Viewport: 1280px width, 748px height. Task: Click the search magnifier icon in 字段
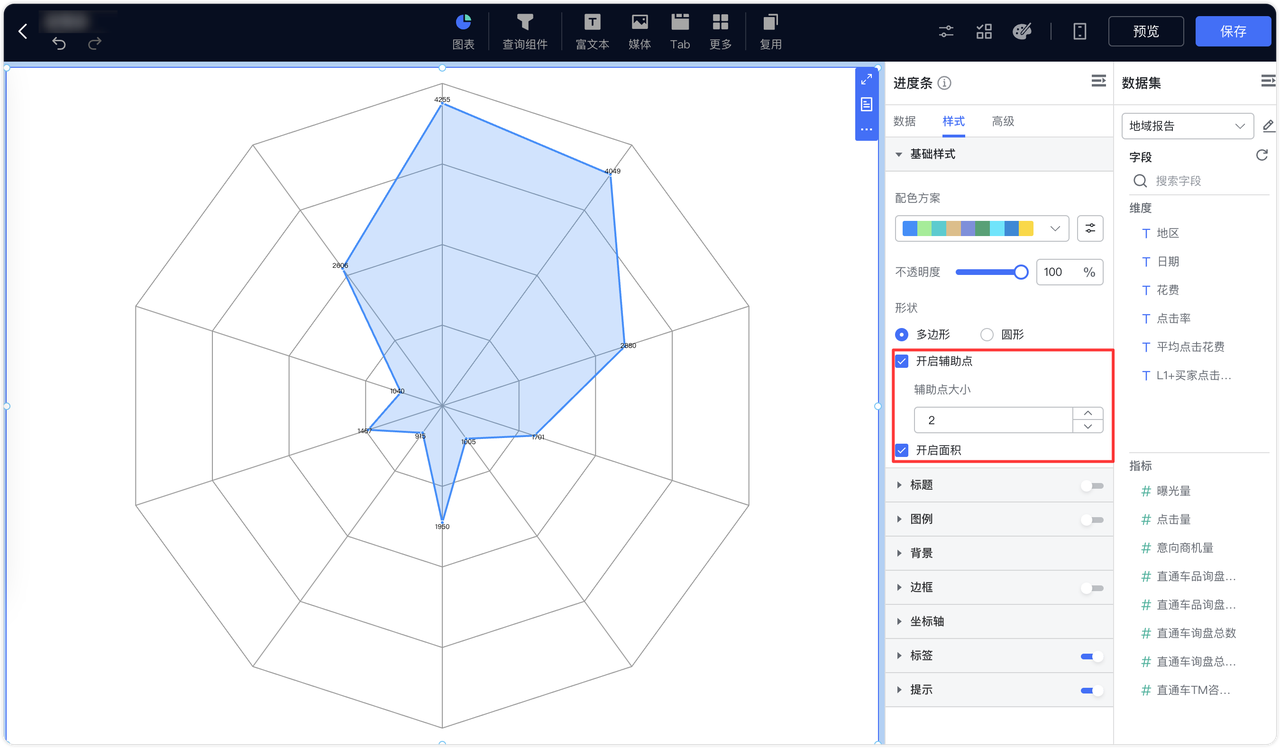pos(1140,181)
